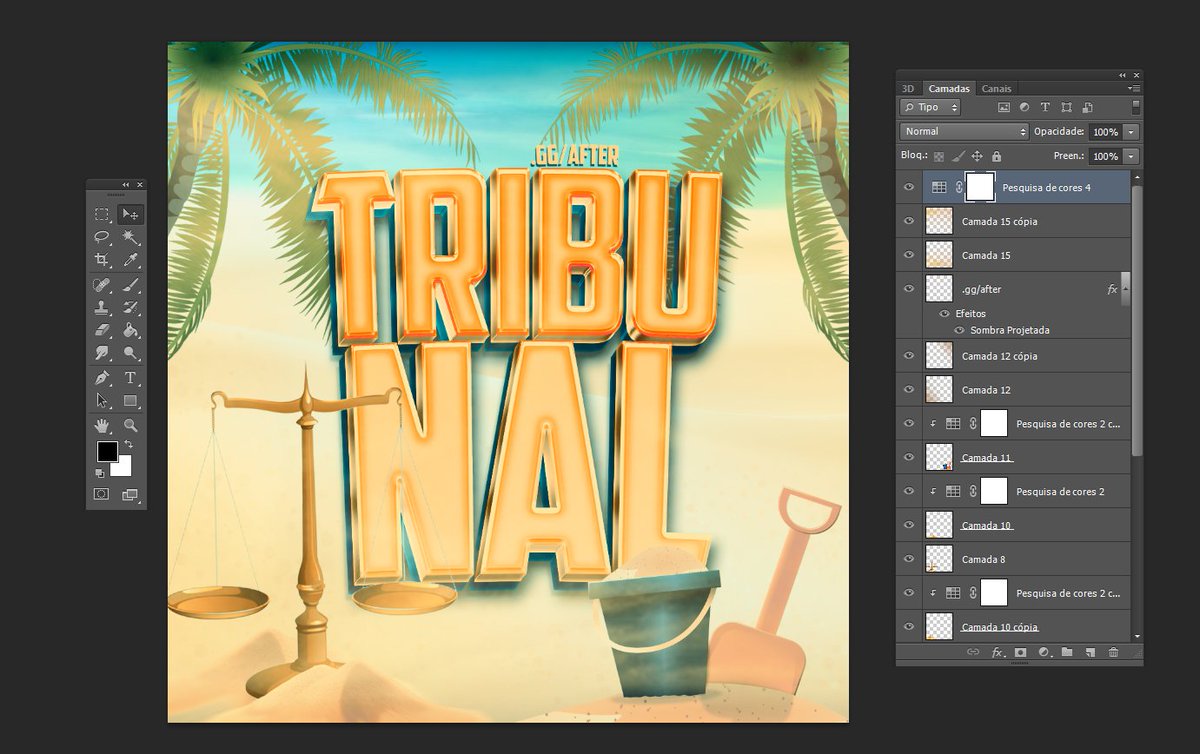Filter layers by shape layers

coord(1067,107)
